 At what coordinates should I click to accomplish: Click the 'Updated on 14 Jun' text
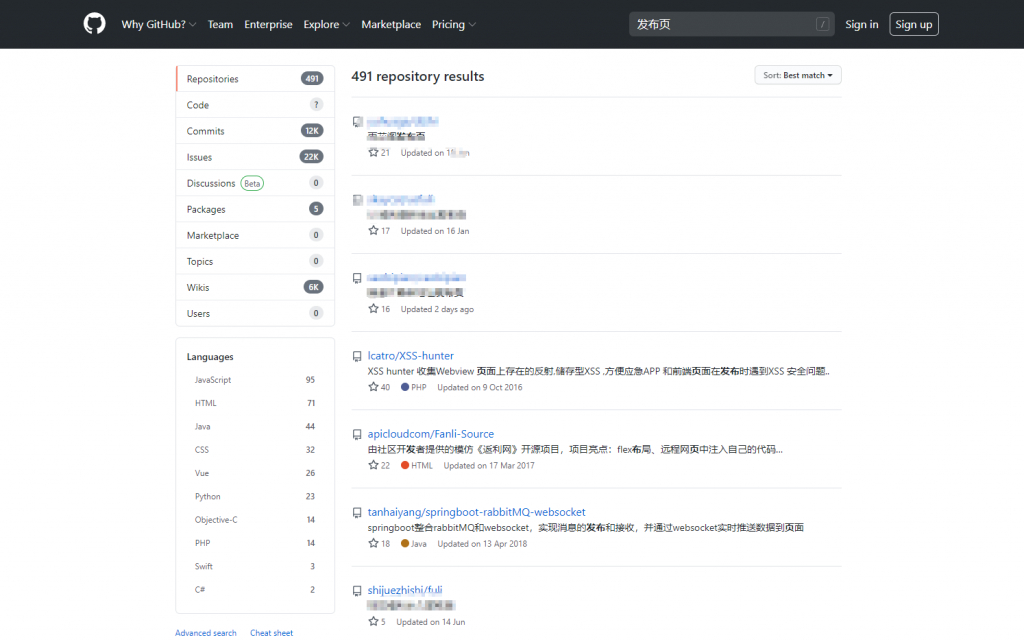pos(431,622)
